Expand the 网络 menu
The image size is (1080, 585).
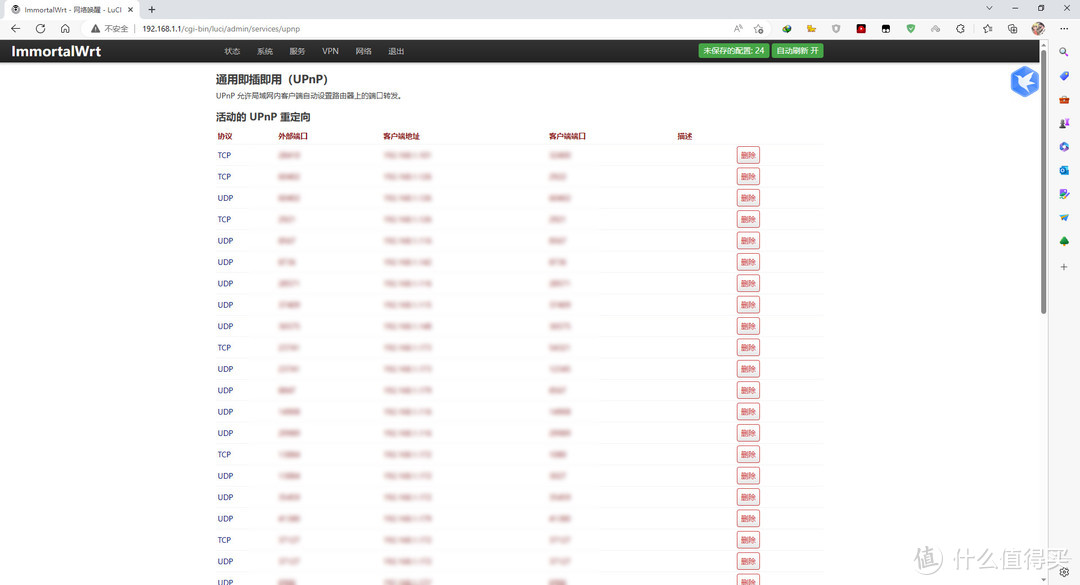point(363,51)
